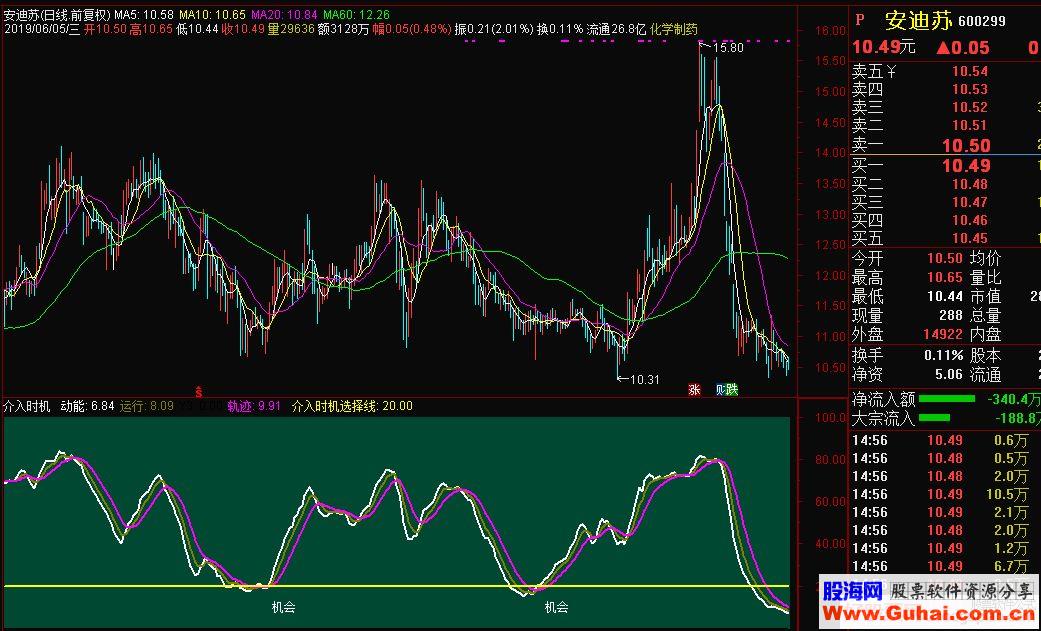Image resolution: width=1041 pixels, height=631 pixels.
Task: Click the 14:56 trade row with 0.6万
Action: [x=941, y=440]
